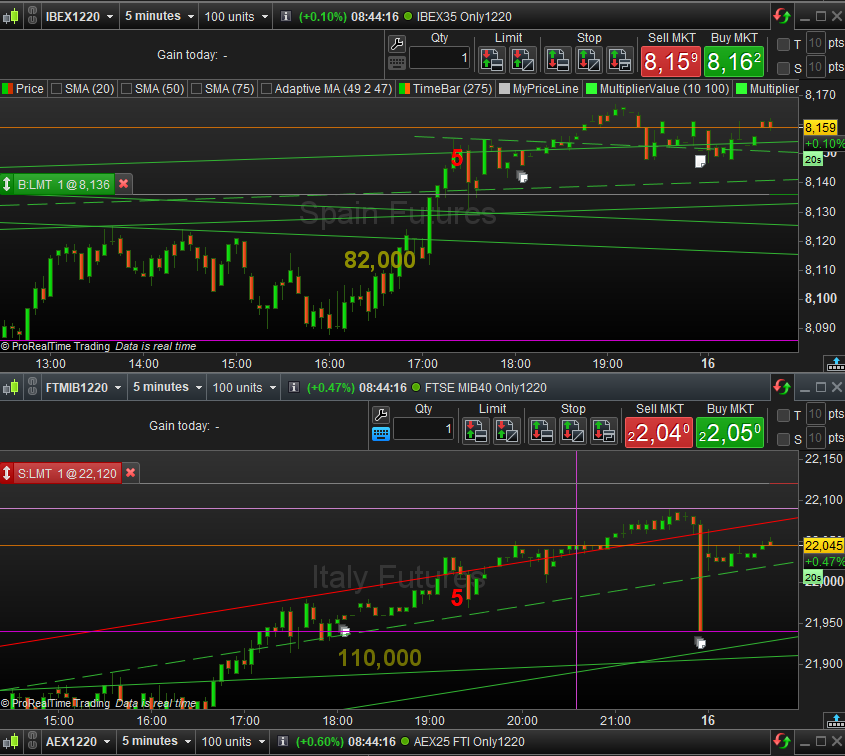This screenshot has height=756, width=845.
Task: Open chart style icon in AEX1220 window
Action: [11, 741]
